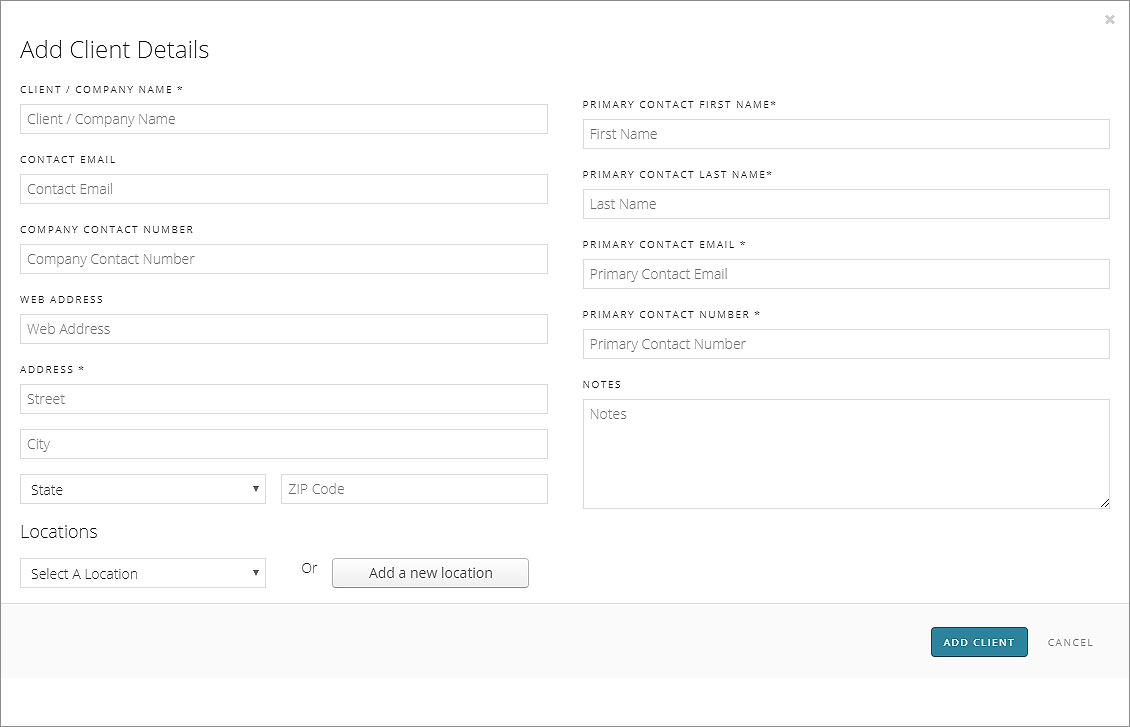Close the Add Client Details dialog
This screenshot has height=727, width=1130.
1109,20
